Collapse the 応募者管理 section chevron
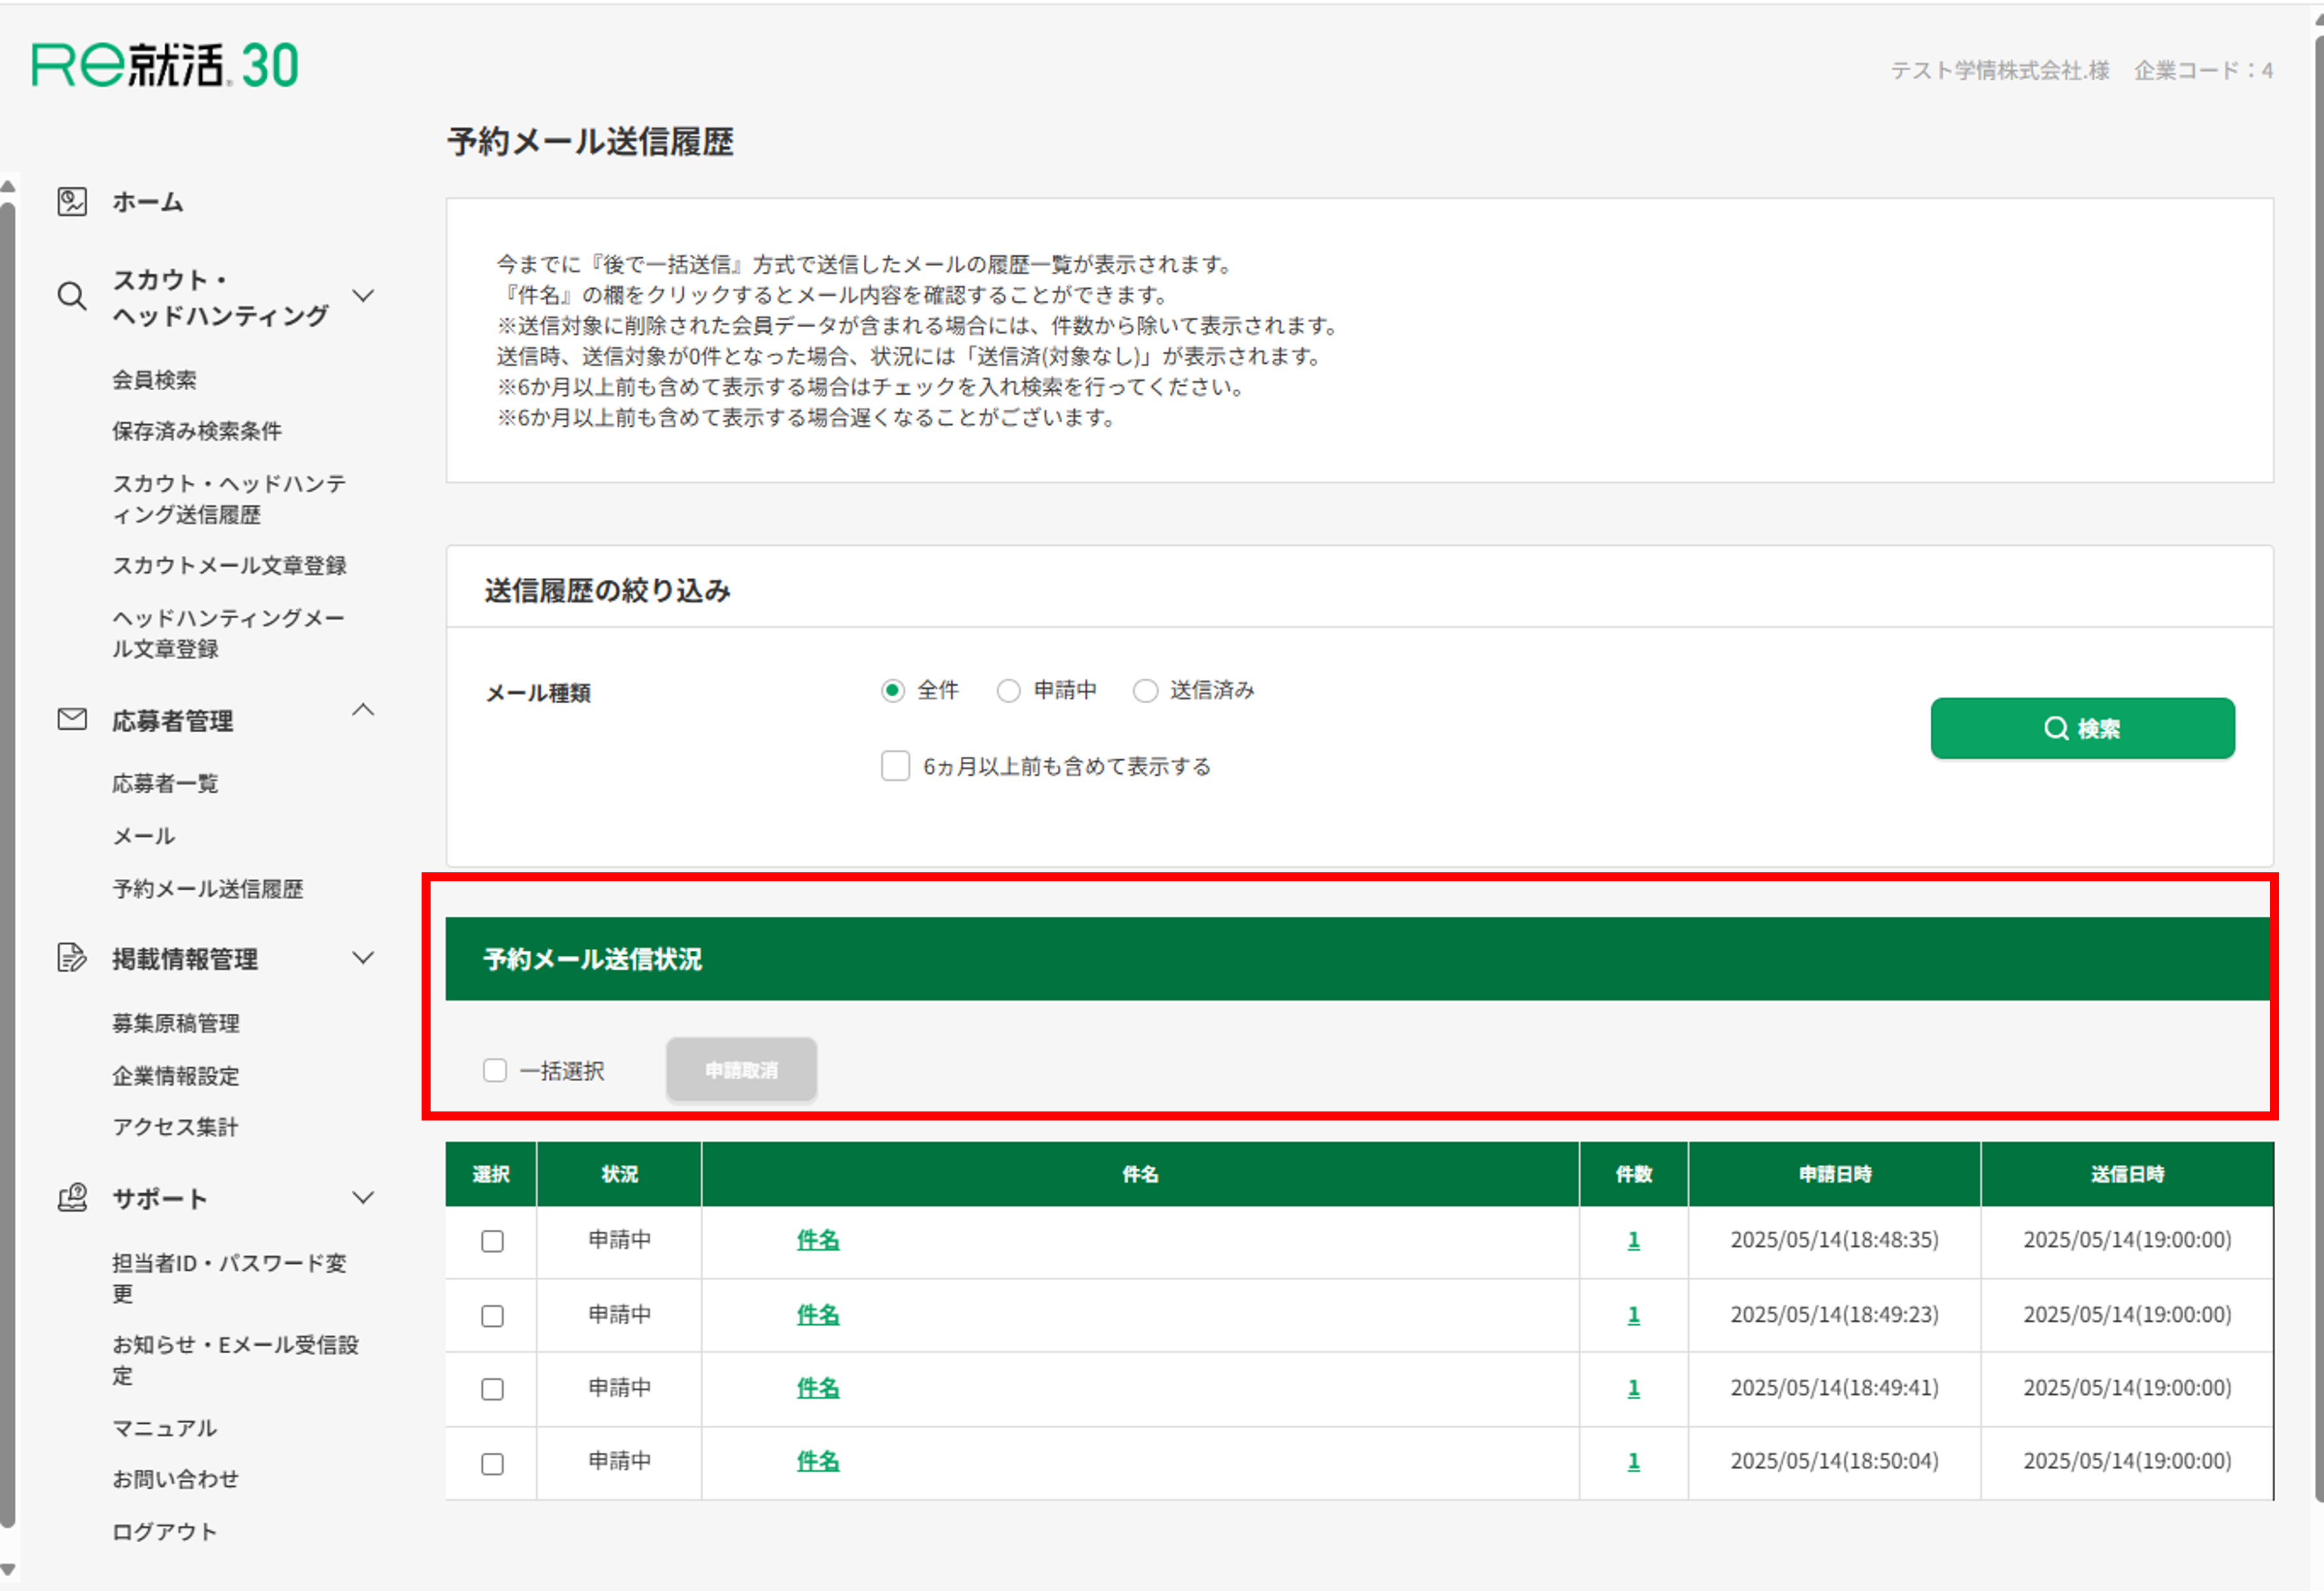2324x1591 pixels. (364, 710)
